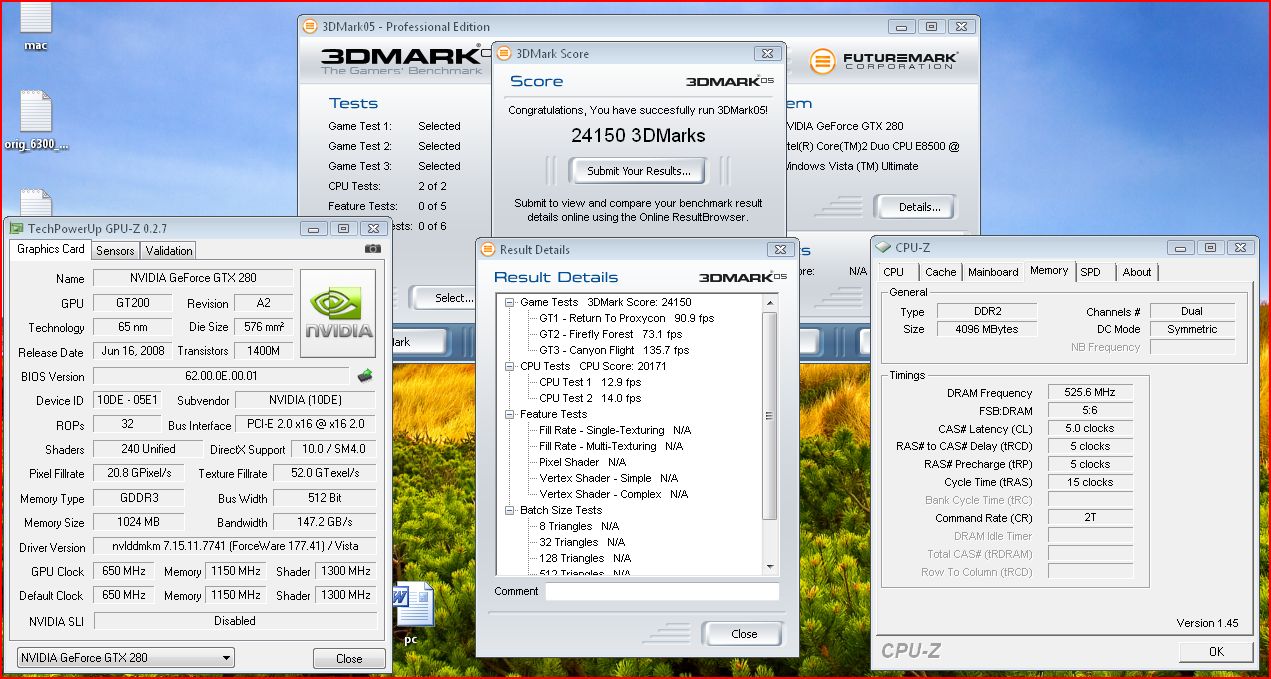This screenshot has height=679, width=1271.
Task: Click the Comment input field
Action: pos(661,591)
